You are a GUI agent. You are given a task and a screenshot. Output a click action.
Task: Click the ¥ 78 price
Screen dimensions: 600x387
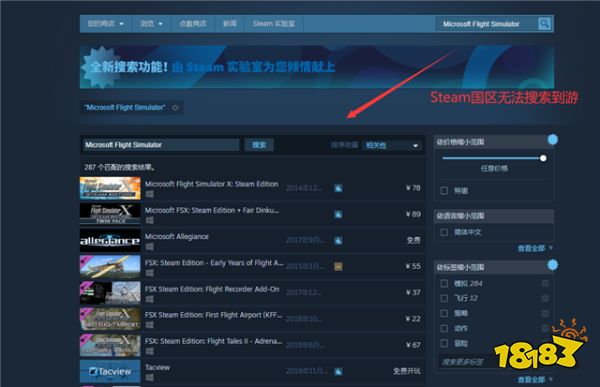tap(413, 188)
